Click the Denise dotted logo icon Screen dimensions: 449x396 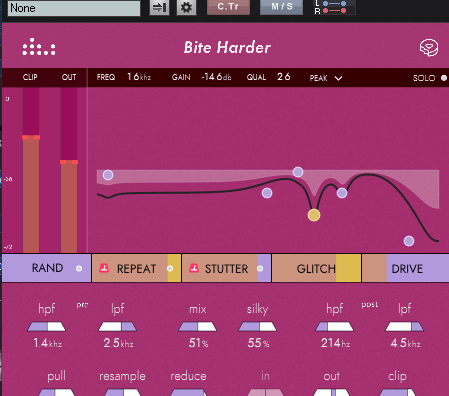coord(39,47)
